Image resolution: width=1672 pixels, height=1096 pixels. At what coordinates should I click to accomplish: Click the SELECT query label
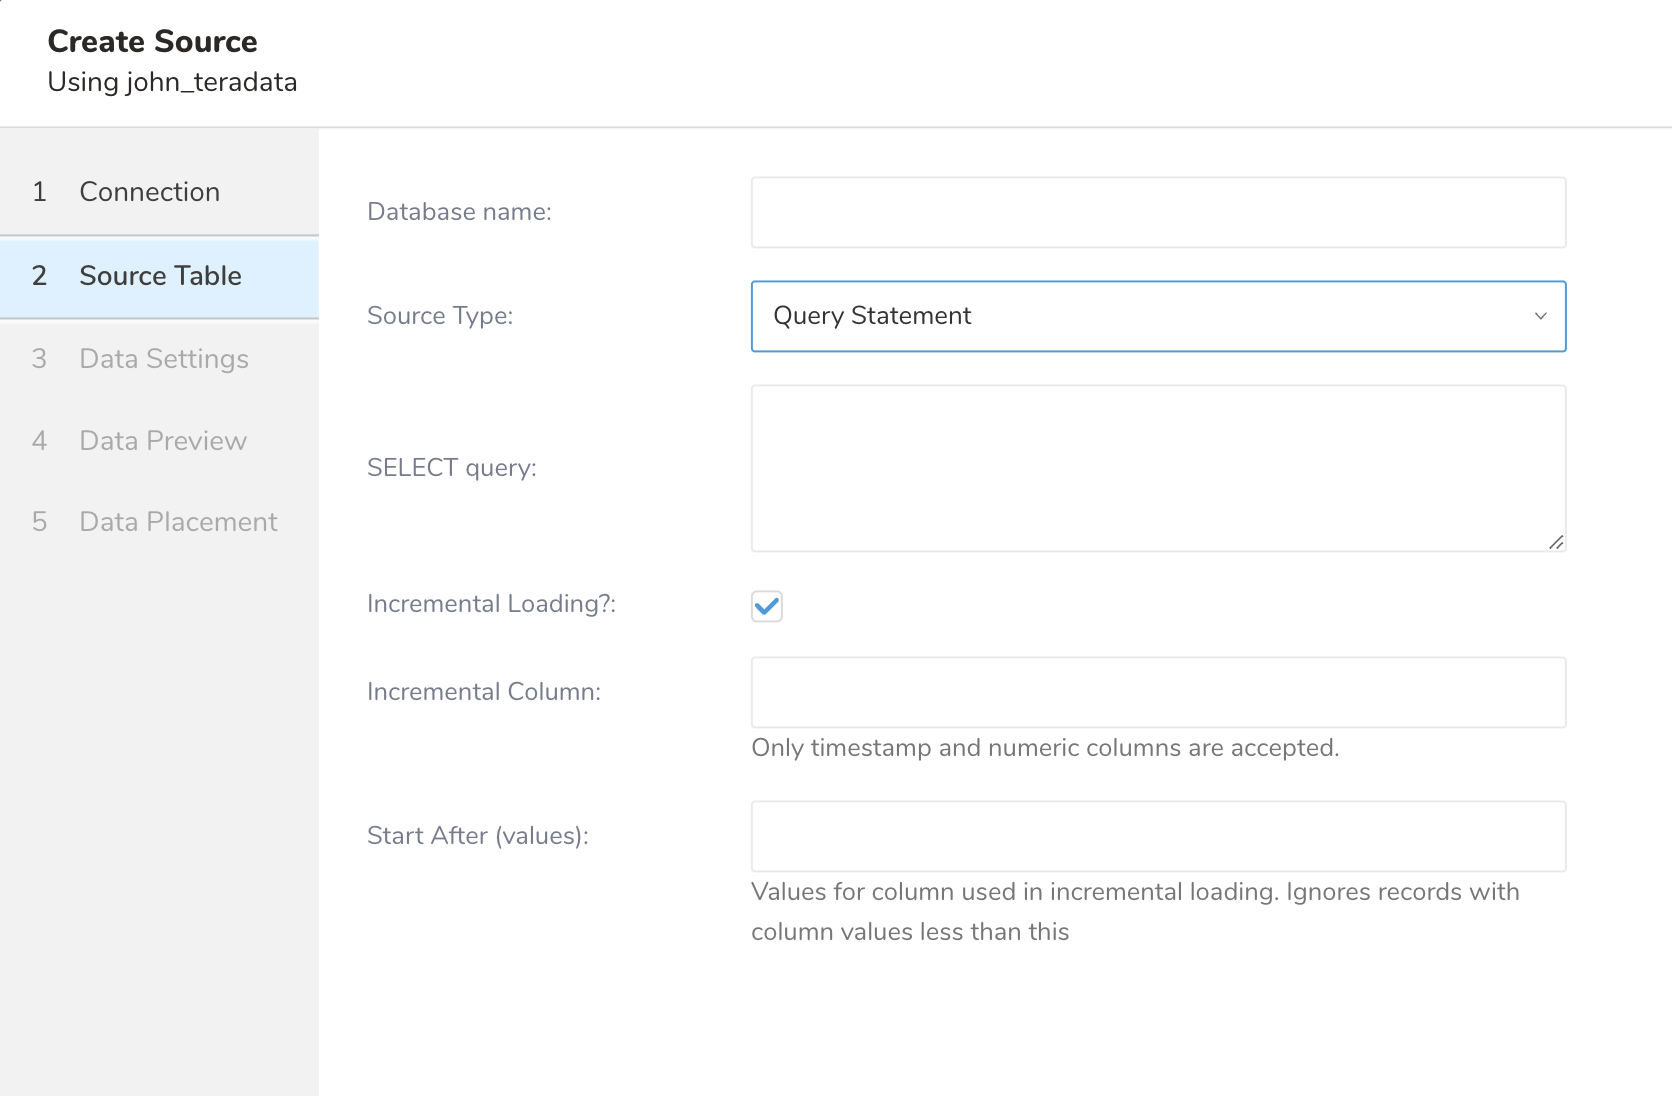pos(452,468)
